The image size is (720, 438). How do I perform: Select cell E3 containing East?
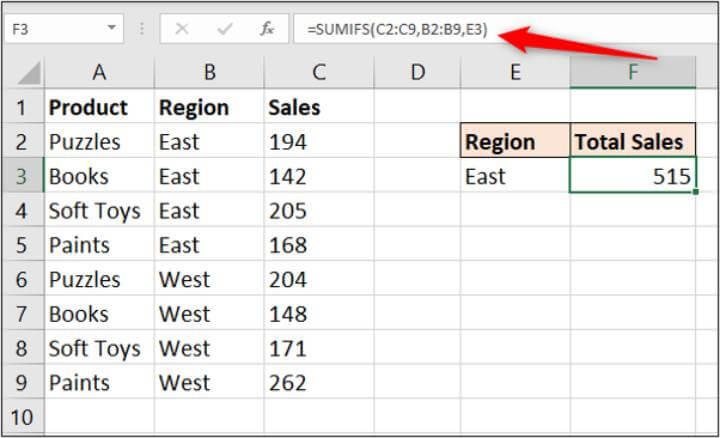(x=515, y=177)
